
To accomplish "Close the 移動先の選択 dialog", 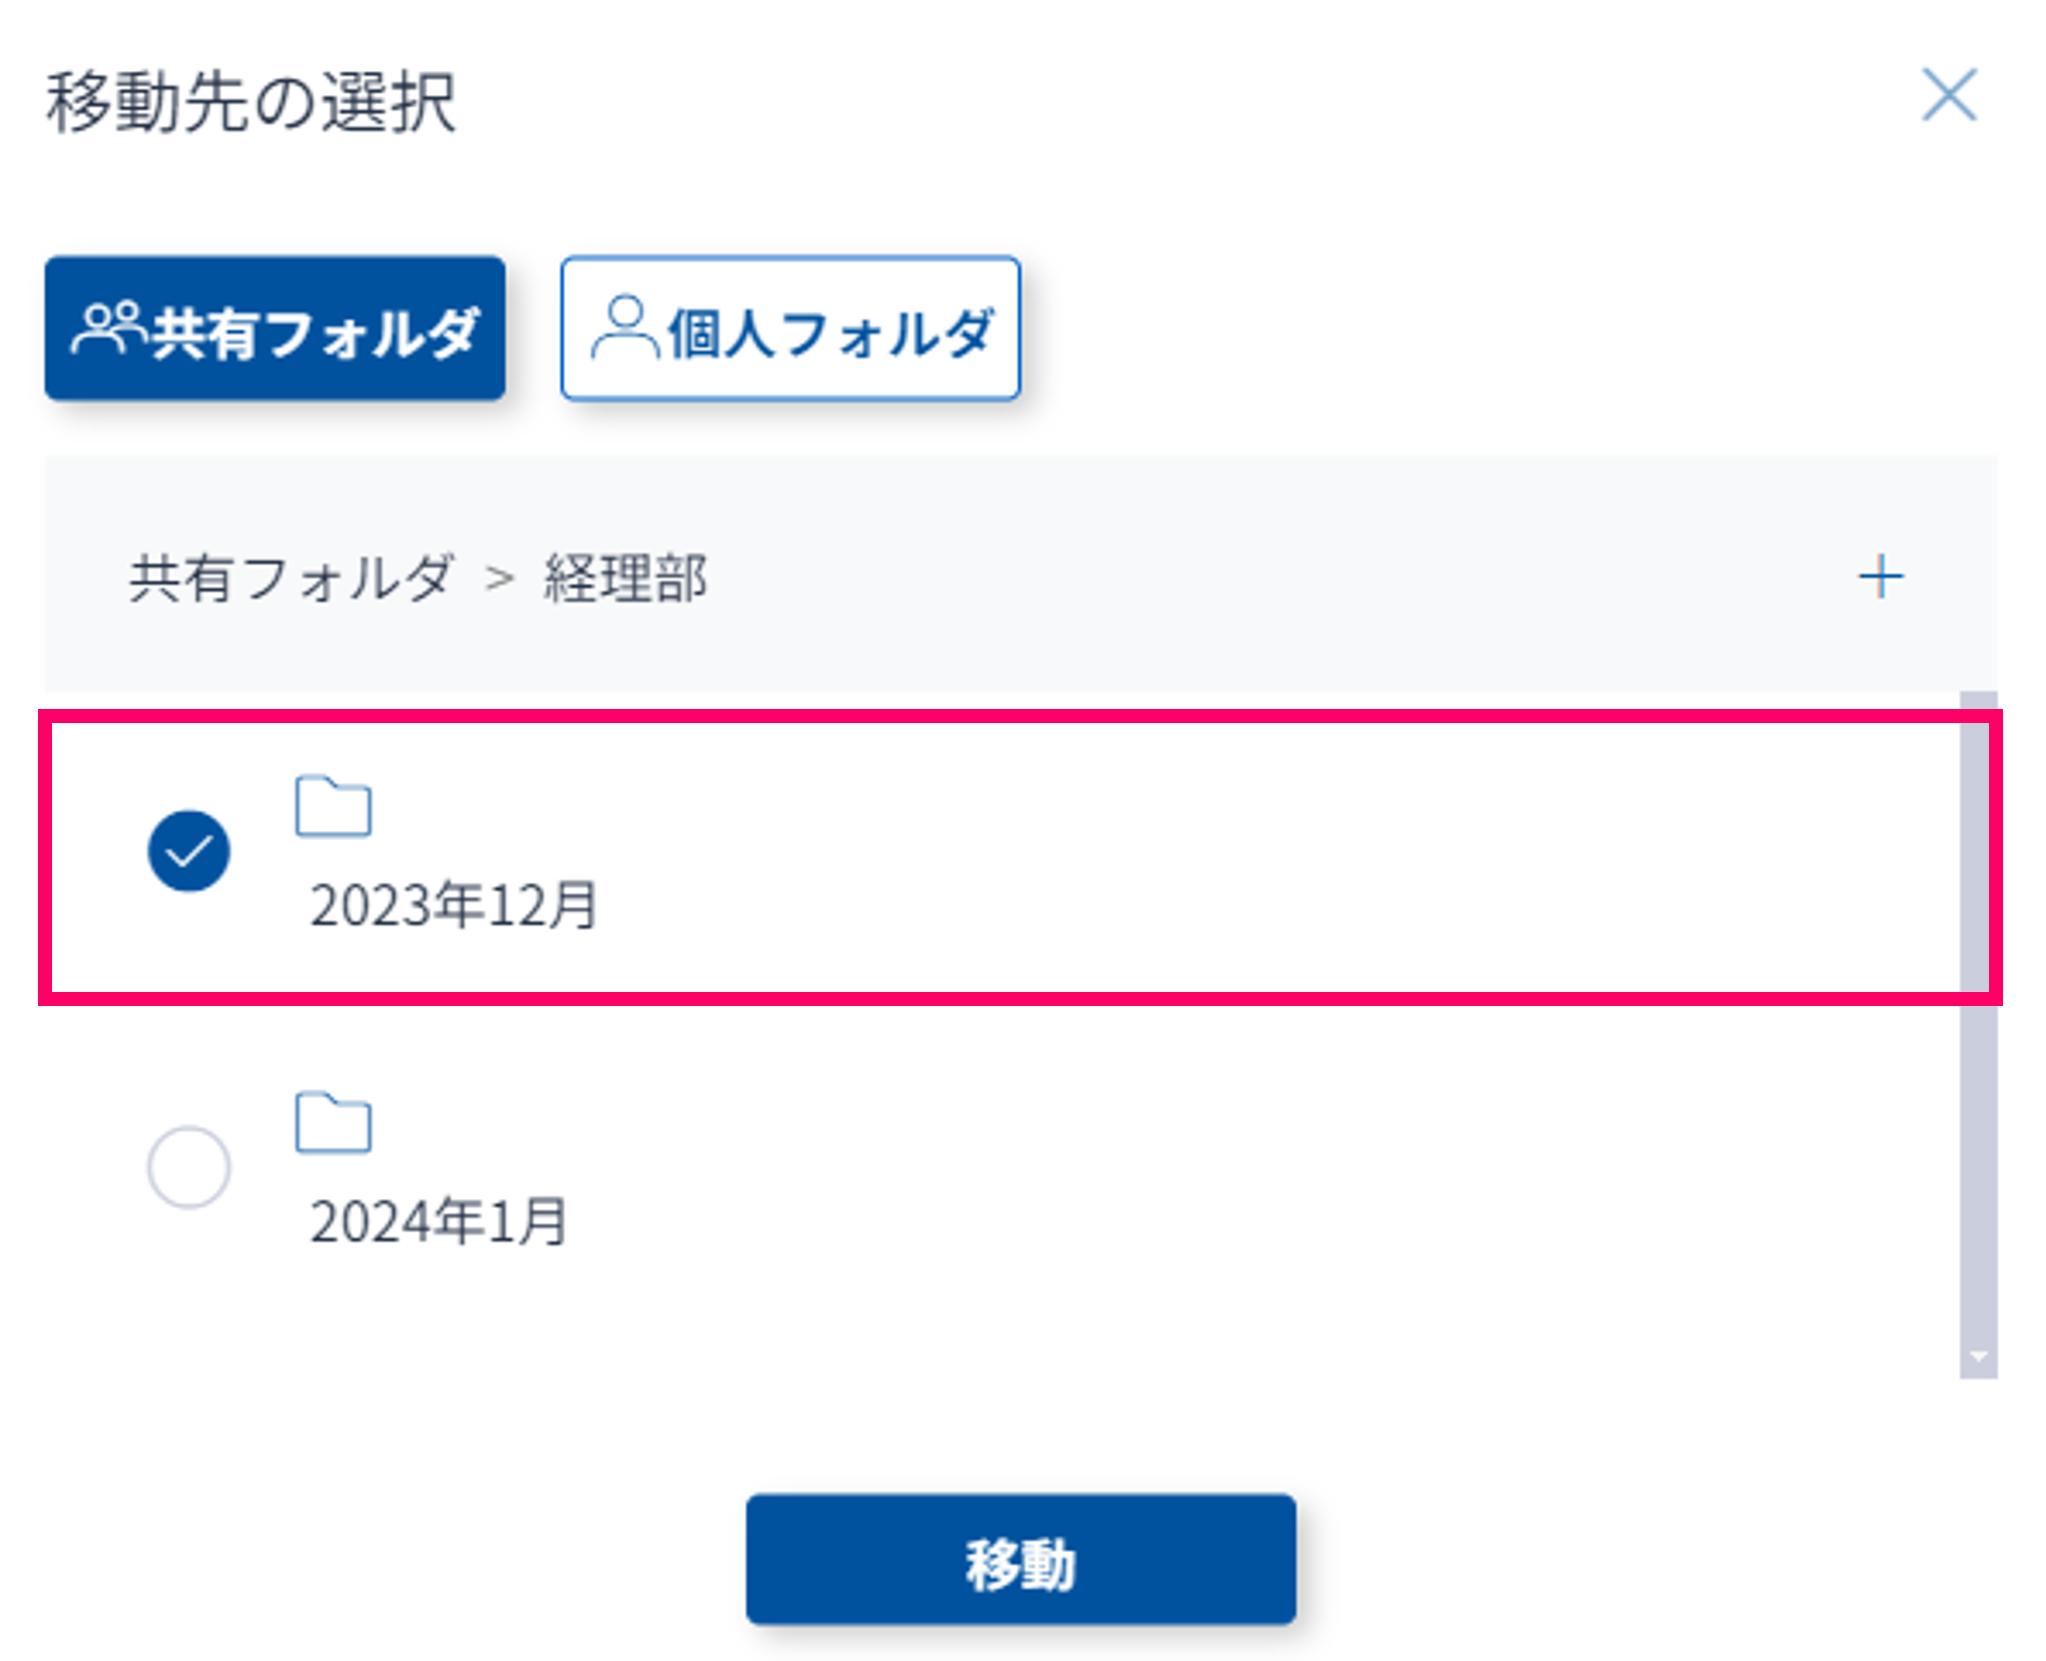I will click(1948, 96).
